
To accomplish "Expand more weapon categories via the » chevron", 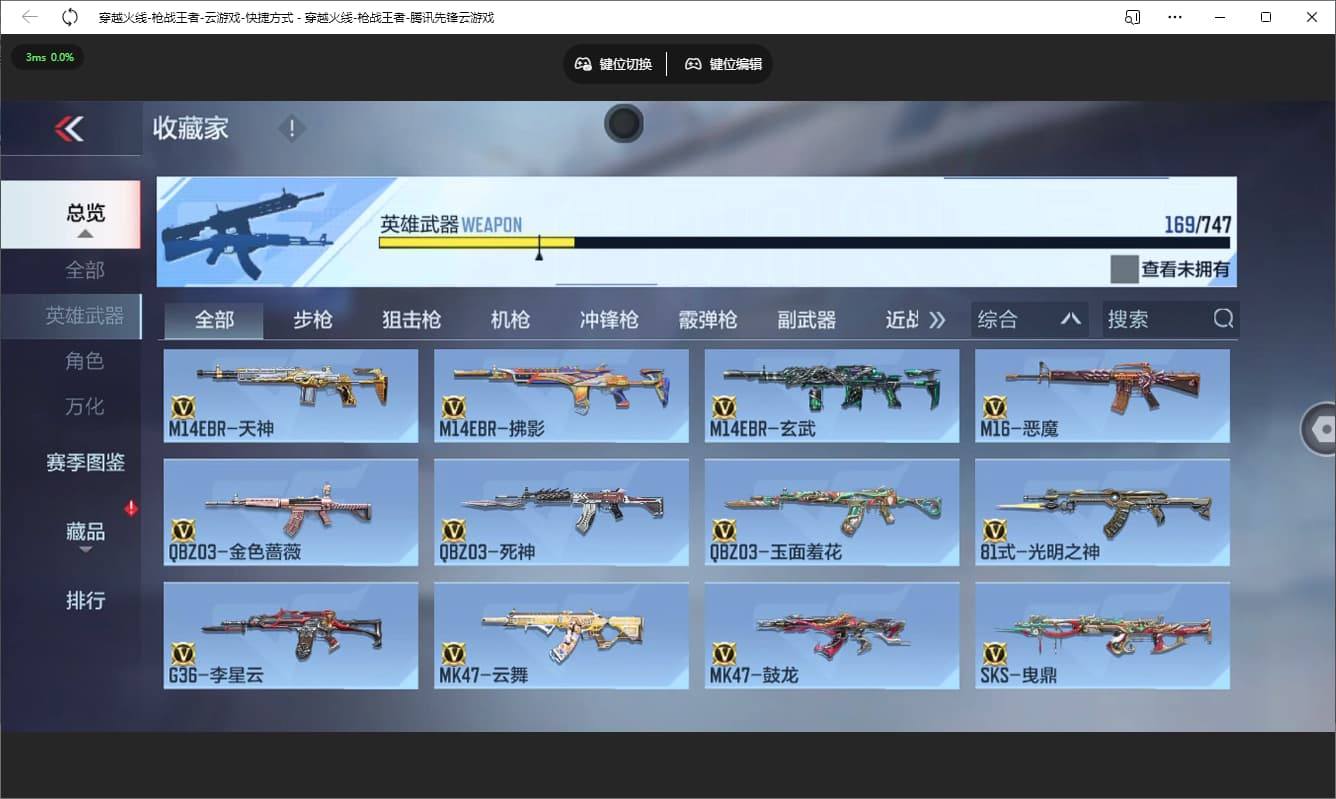I will [x=938, y=318].
